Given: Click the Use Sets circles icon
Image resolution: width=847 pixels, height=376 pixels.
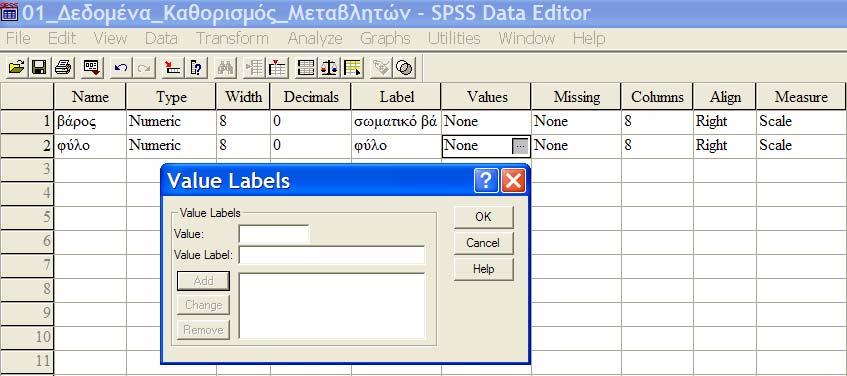Looking at the screenshot, I should pyautogui.click(x=404, y=68).
